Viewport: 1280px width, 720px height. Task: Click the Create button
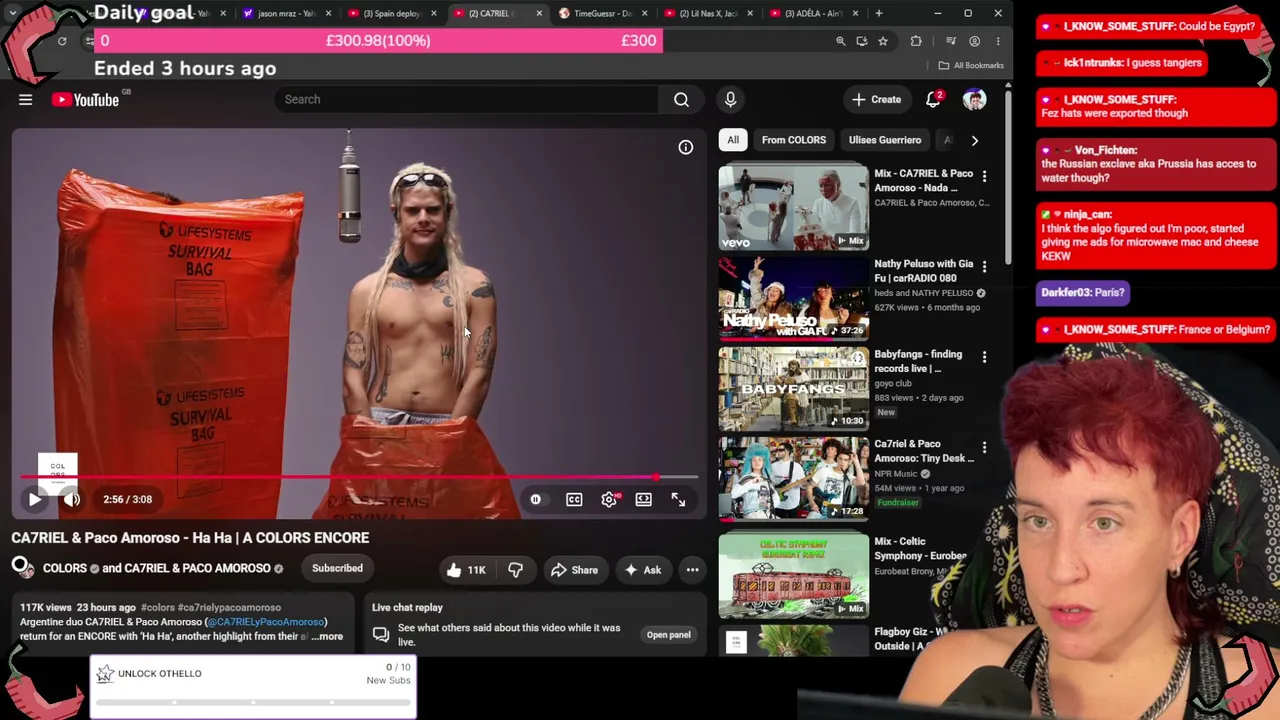click(x=876, y=99)
